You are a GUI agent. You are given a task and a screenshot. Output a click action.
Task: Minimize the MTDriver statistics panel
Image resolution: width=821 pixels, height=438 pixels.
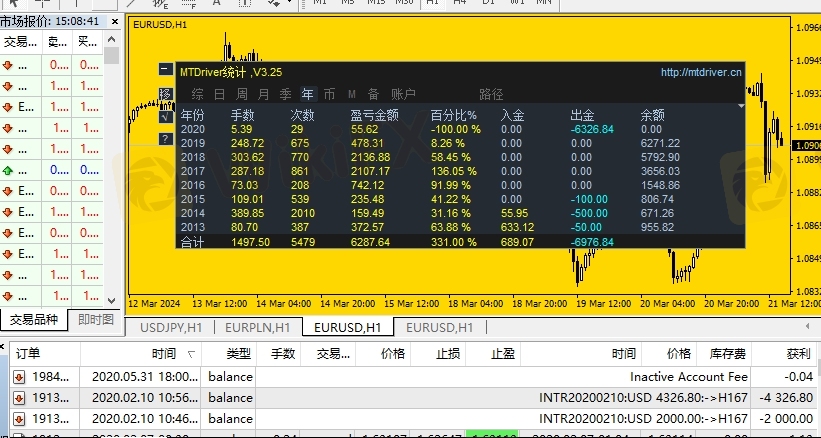pyautogui.click(x=165, y=69)
